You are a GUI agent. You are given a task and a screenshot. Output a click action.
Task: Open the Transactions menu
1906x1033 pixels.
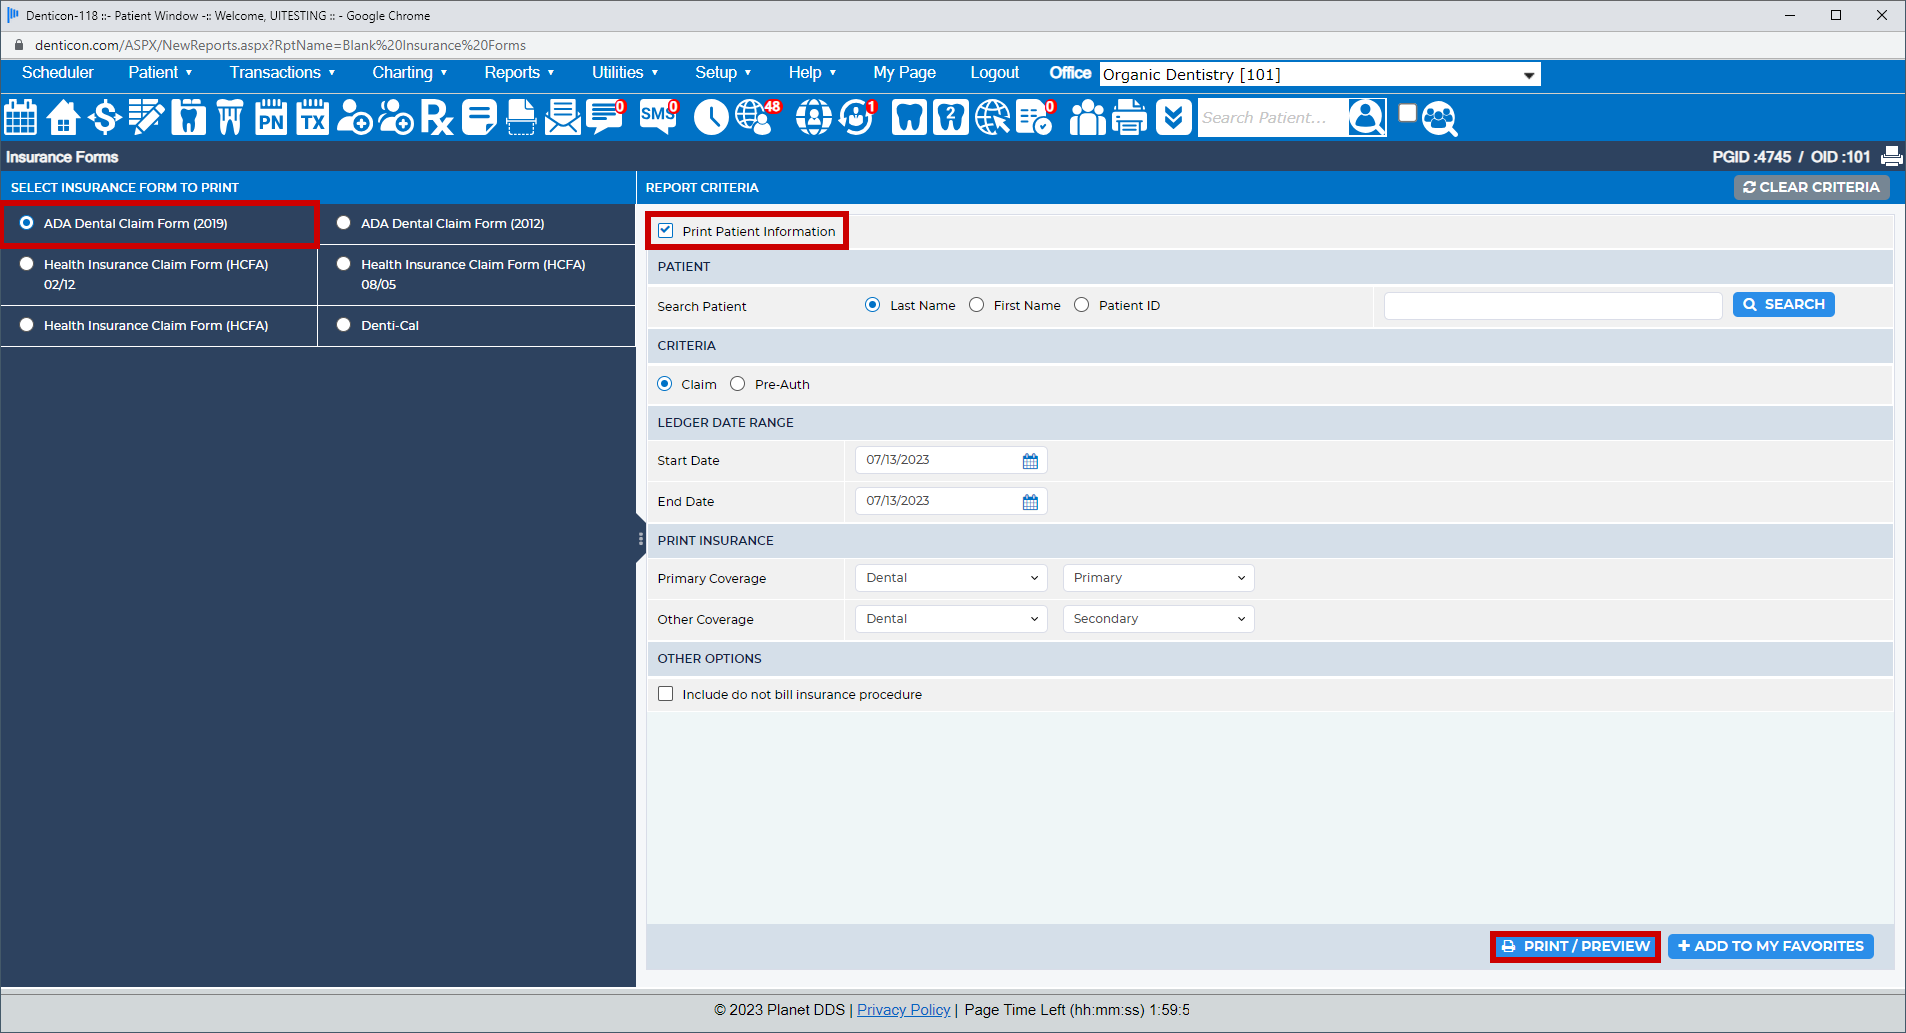(282, 72)
